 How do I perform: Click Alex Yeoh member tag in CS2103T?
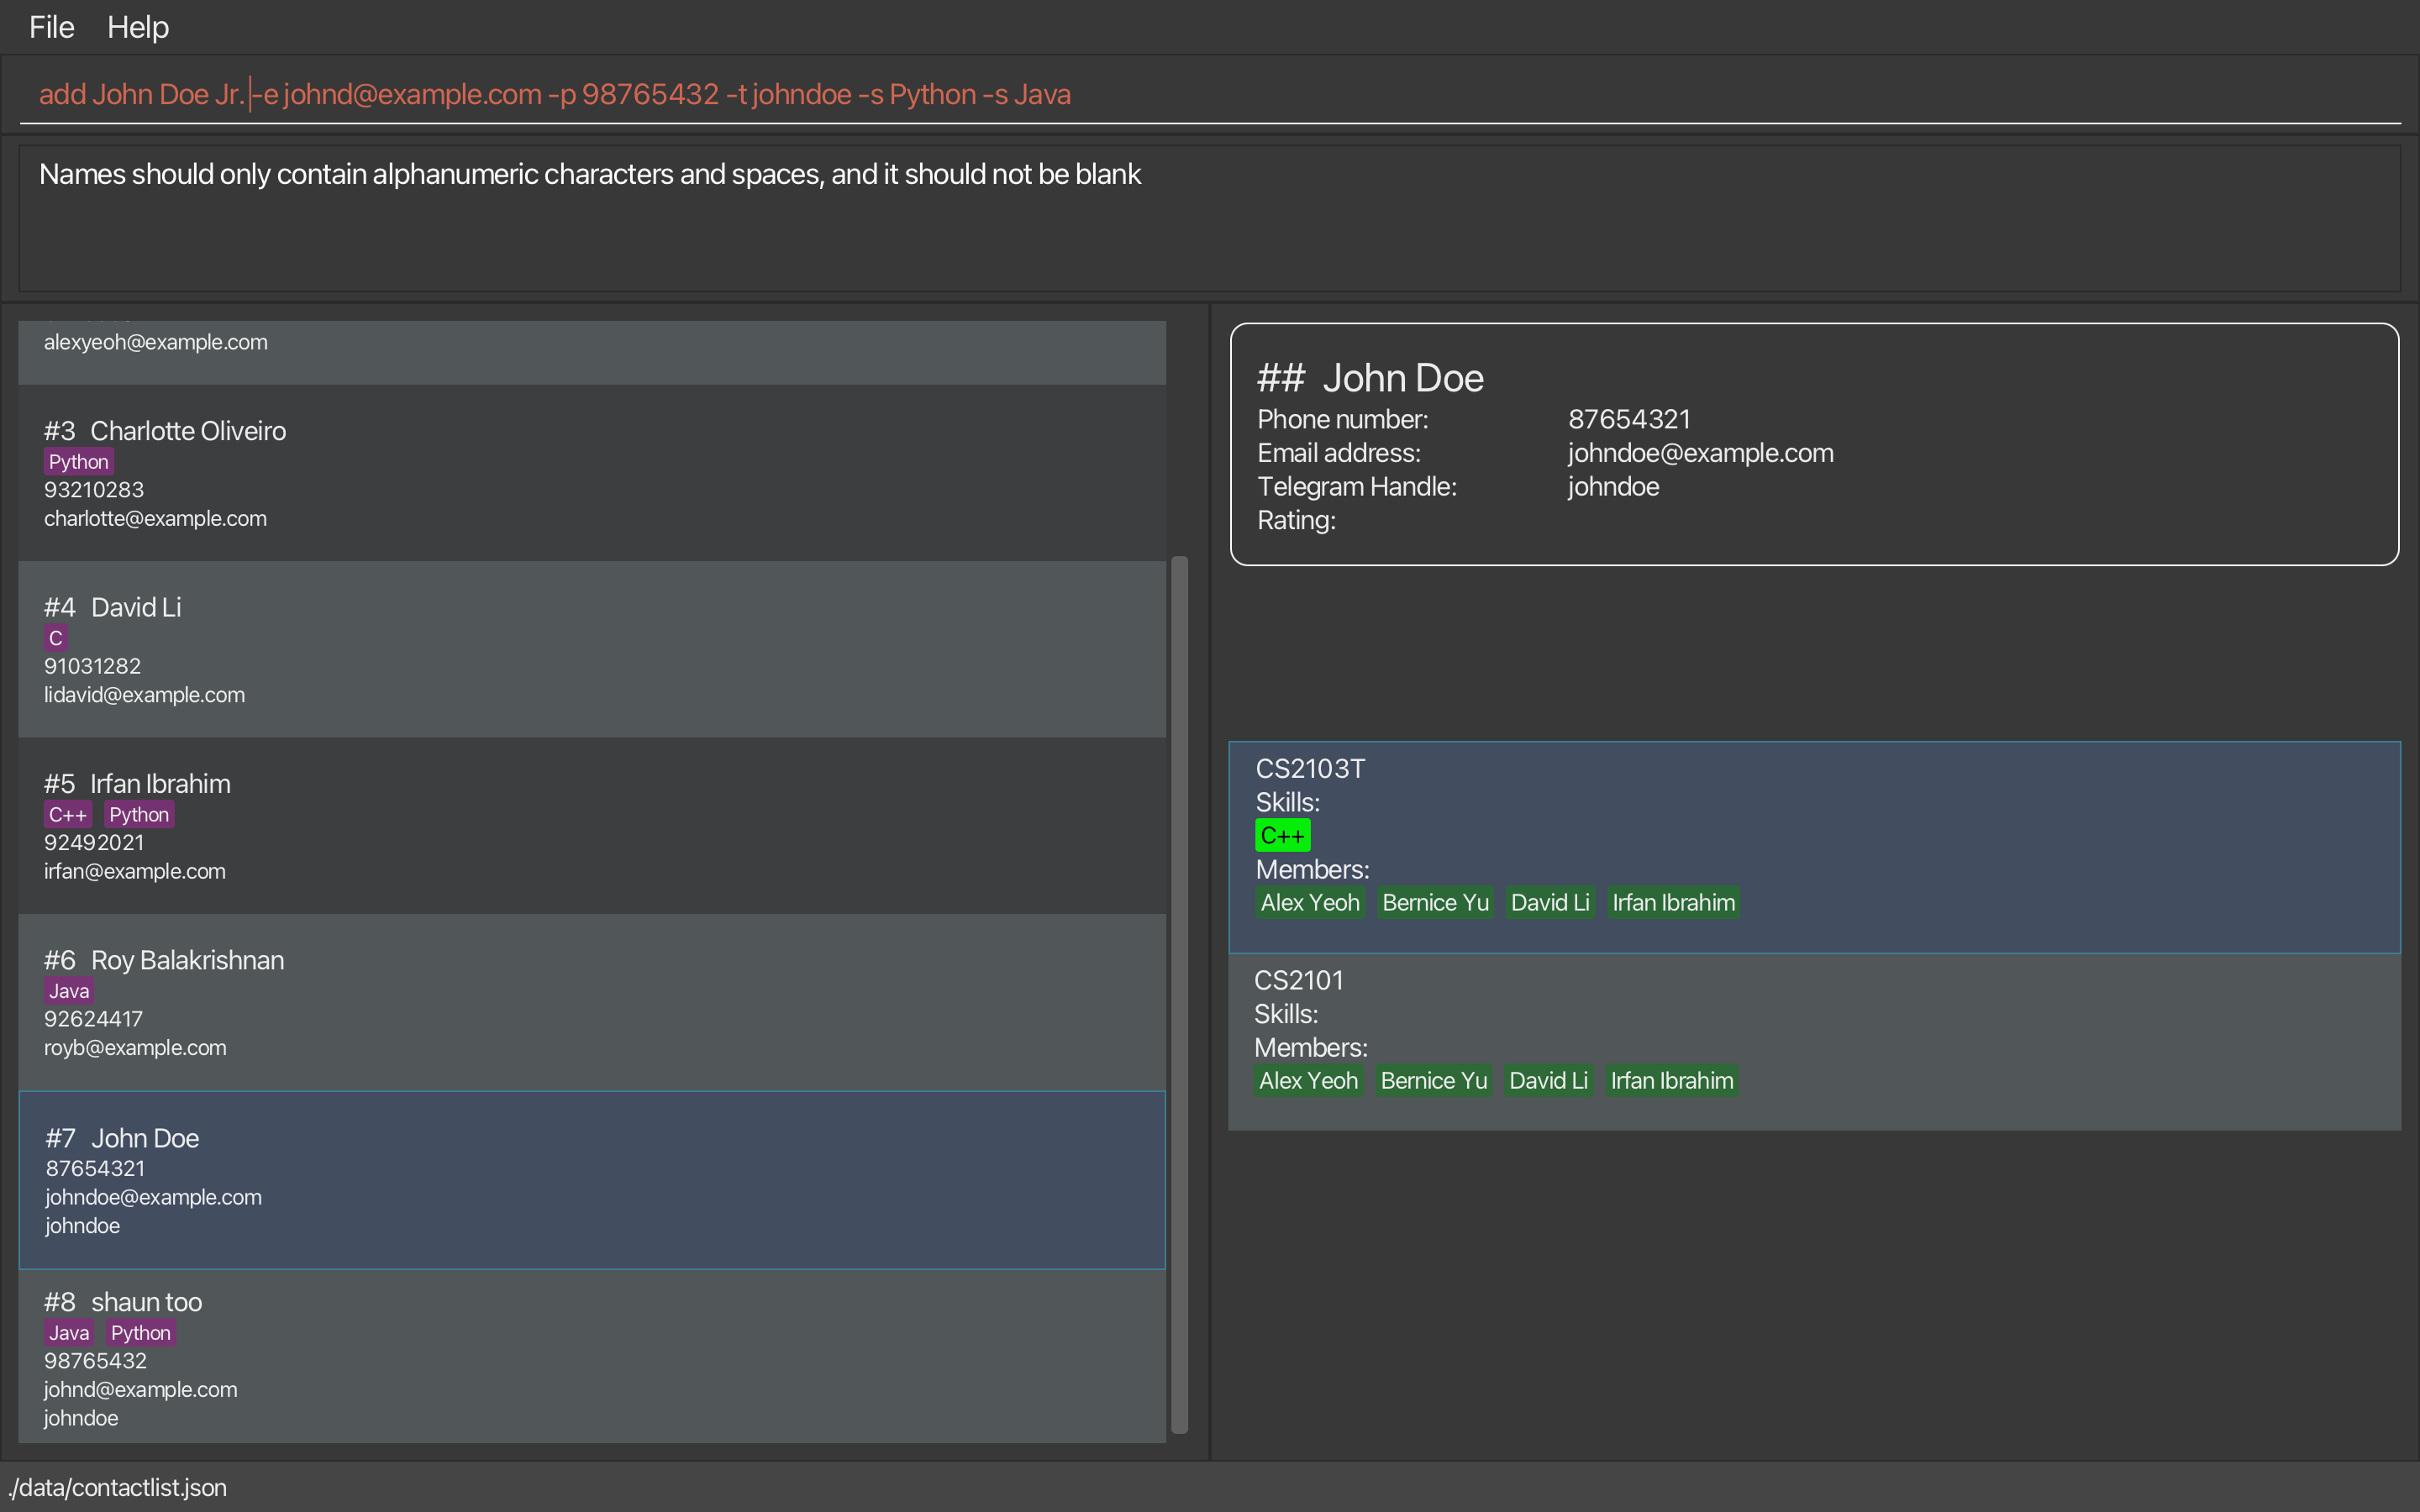1310,903
